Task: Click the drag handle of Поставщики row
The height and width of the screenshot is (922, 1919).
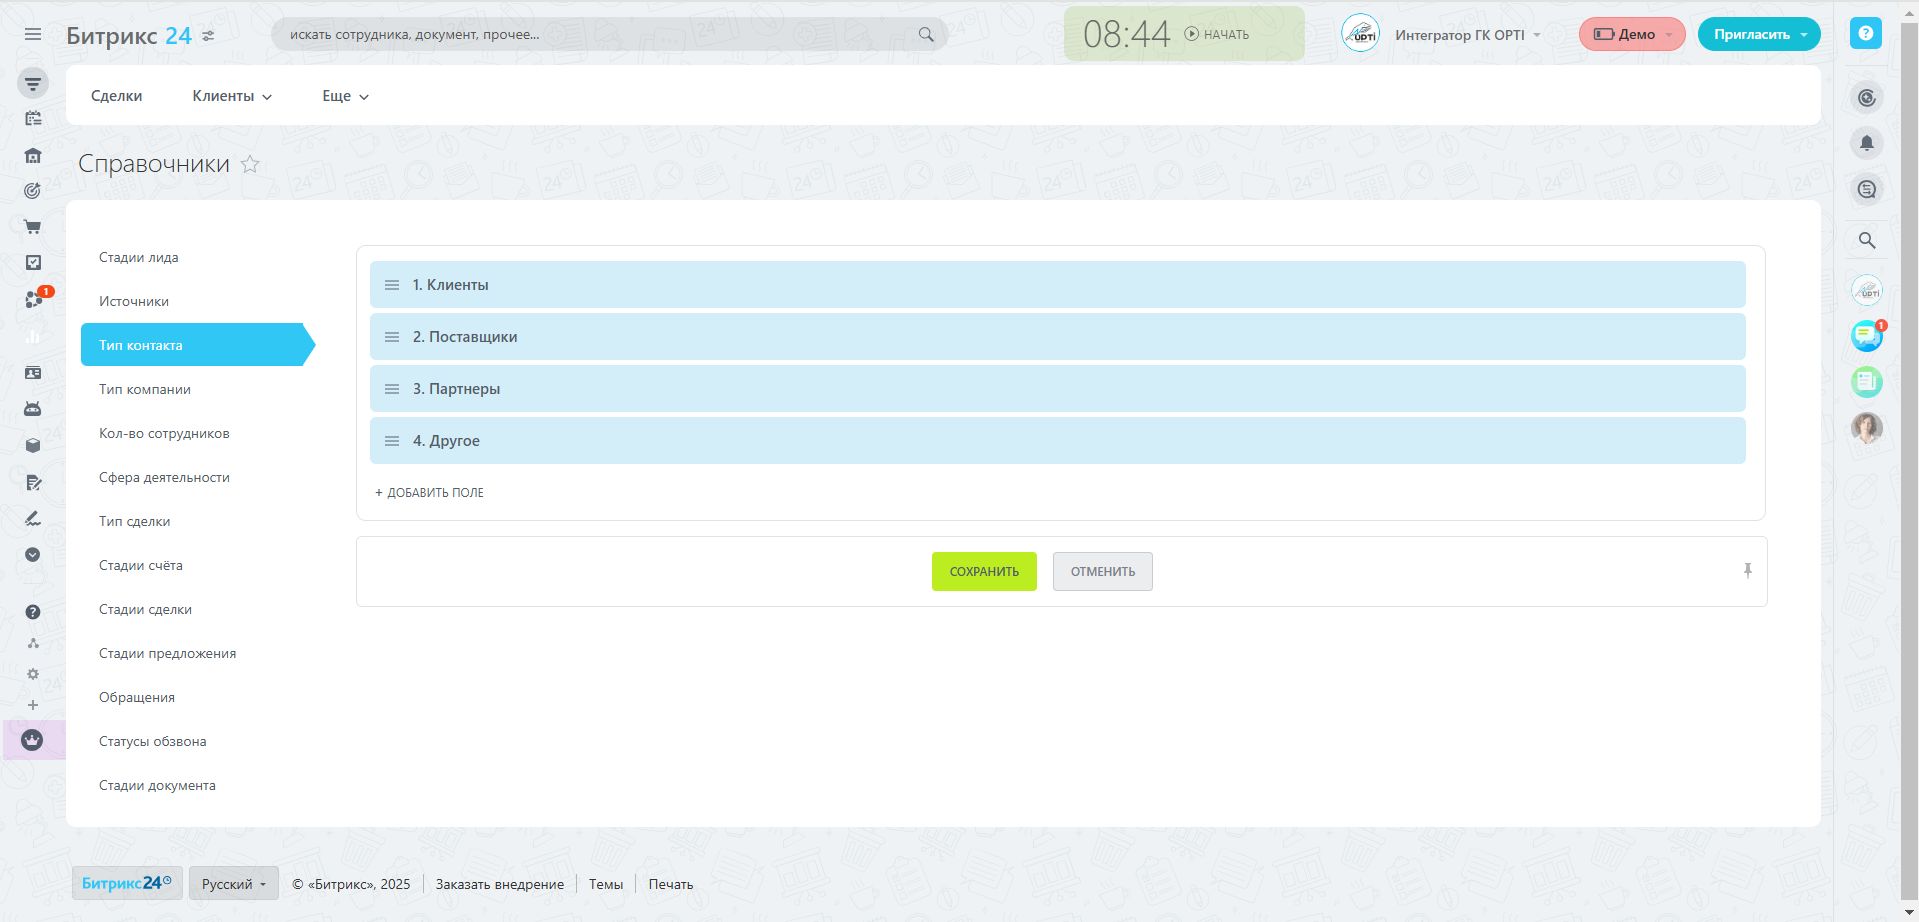Action: 392,337
